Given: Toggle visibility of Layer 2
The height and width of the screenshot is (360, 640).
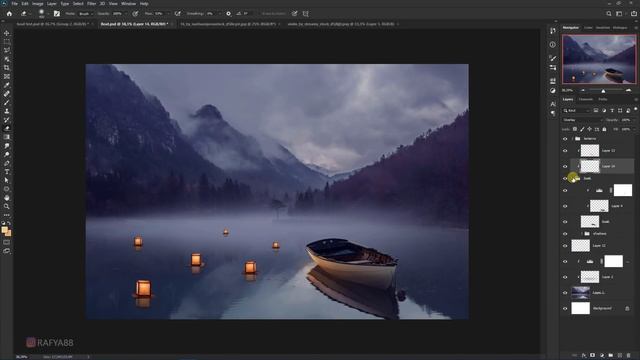Looking at the screenshot, I should 565,277.
